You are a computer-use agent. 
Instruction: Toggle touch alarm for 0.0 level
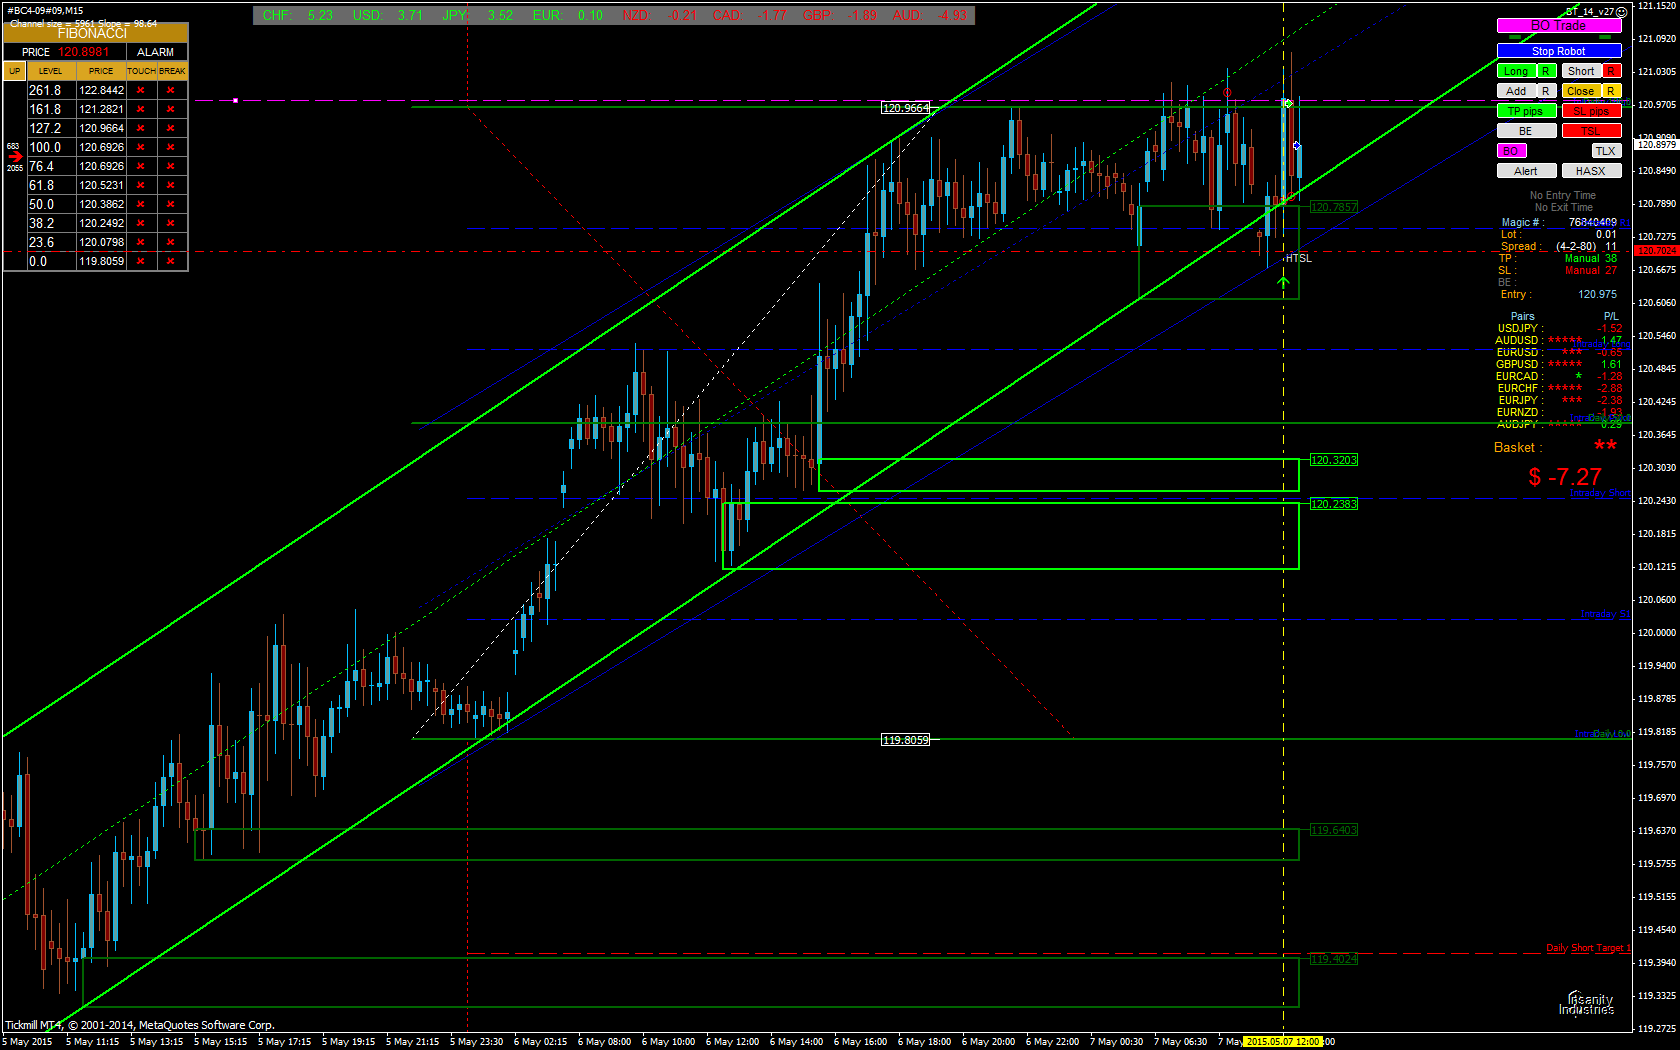[141, 261]
